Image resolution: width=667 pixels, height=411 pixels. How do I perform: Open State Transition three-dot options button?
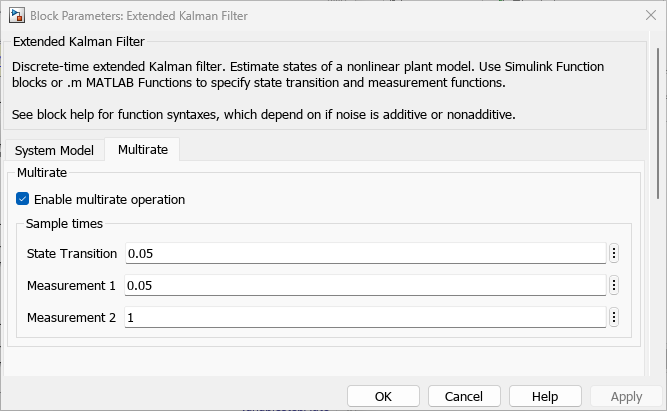pos(614,253)
